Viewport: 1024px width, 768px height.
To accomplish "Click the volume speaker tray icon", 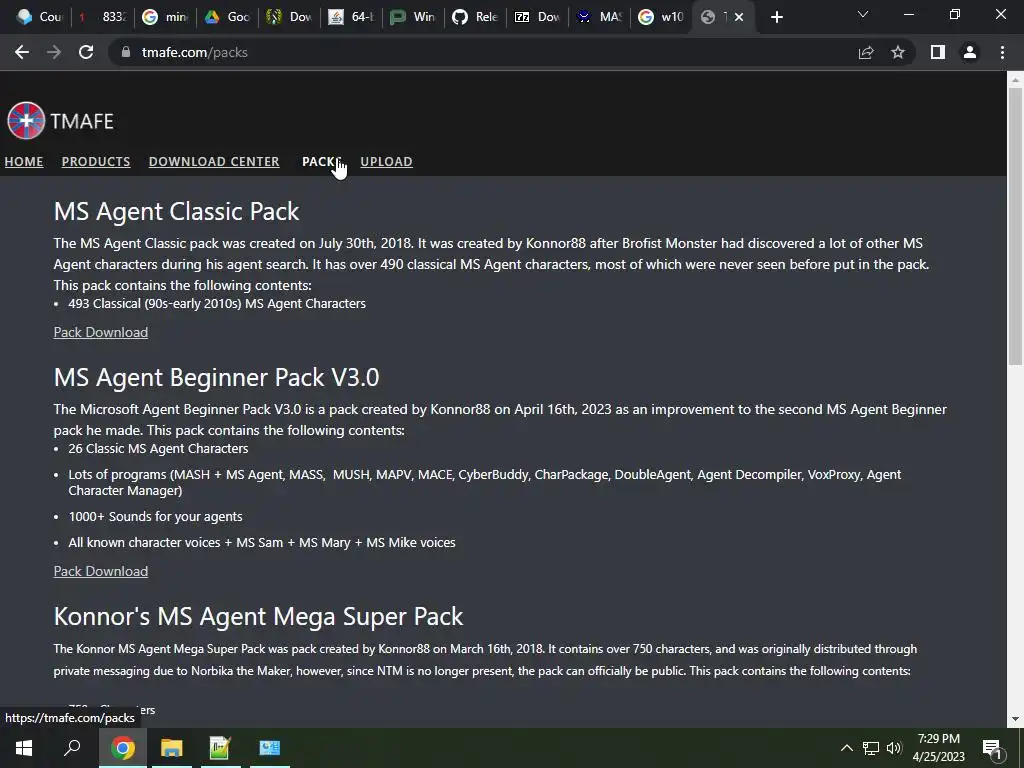I will [894, 748].
